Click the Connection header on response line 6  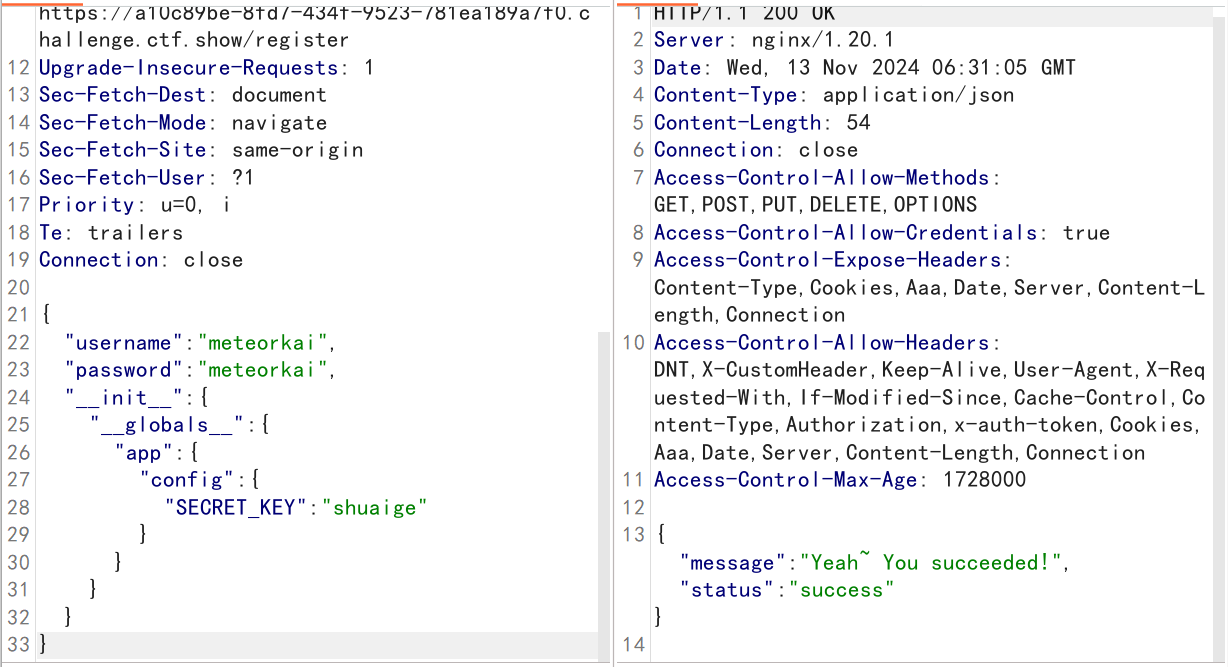[x=756, y=150]
